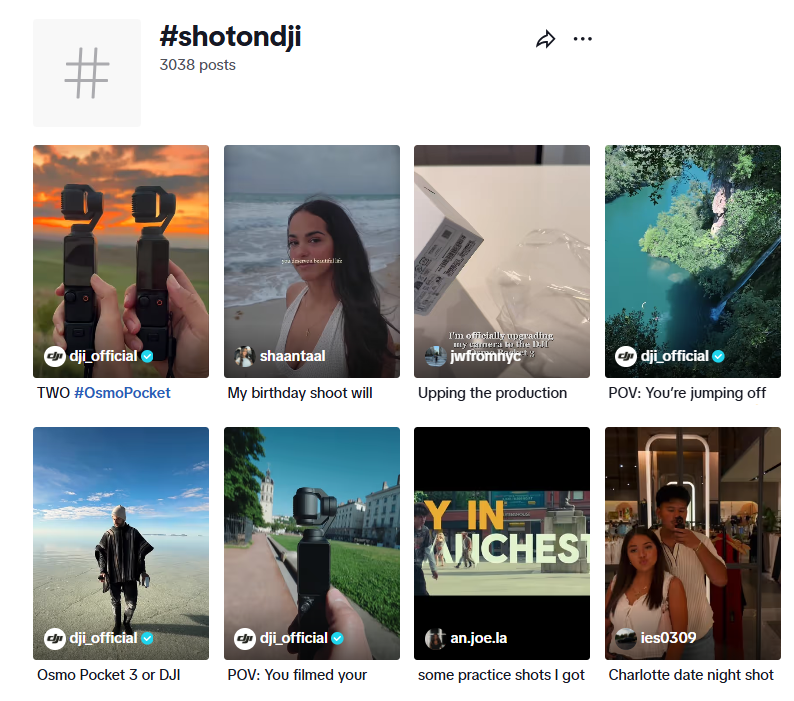Viewport: 794px width, 701px height.
Task: Click jwfromnyc's profile avatar
Action: [435, 356]
